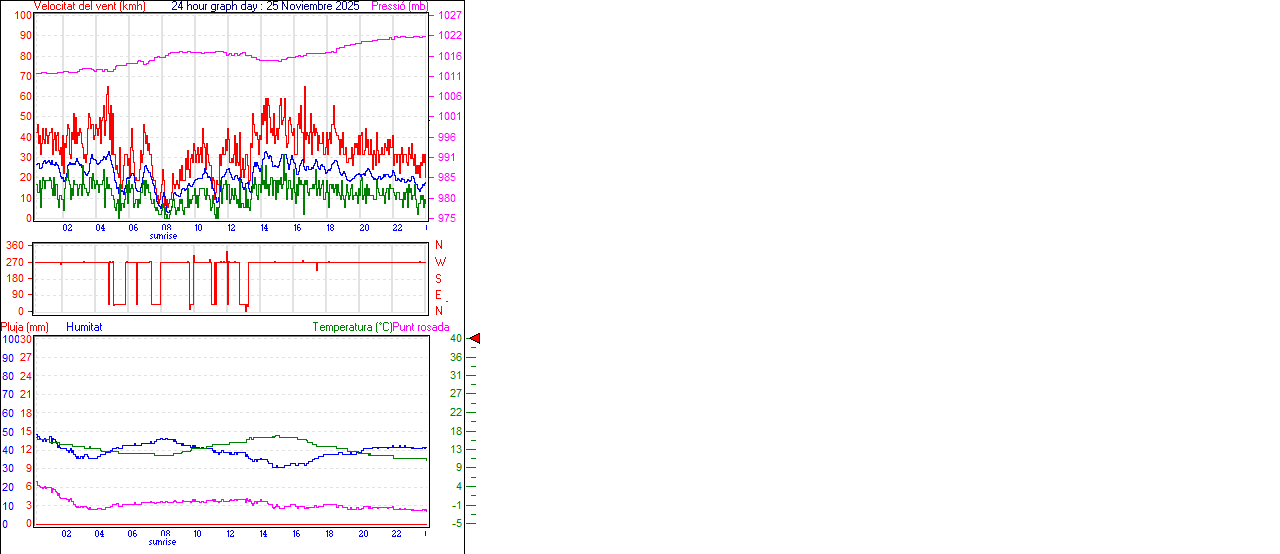This screenshot has height=554, width=1280.
Task: Click the 100 value on wind speed axis
Action: pyautogui.click(x=22, y=16)
